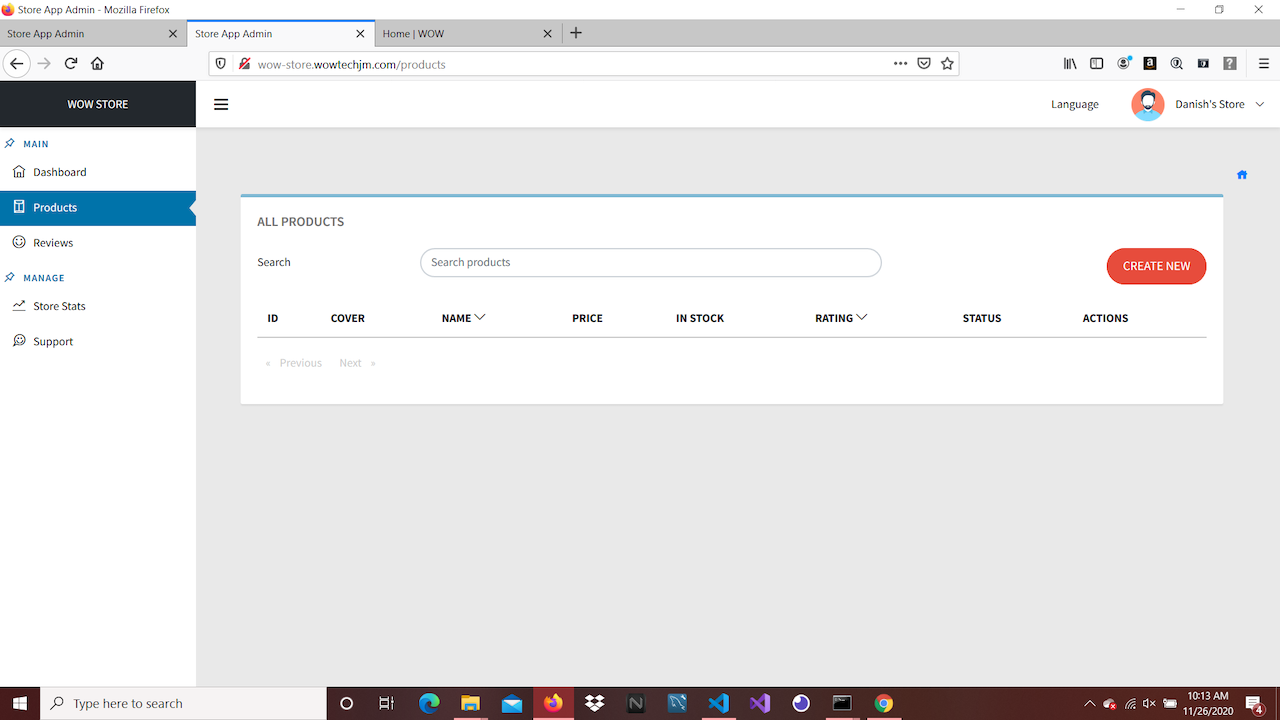
Task: Open Store Stats from sidebar
Action: 59,306
